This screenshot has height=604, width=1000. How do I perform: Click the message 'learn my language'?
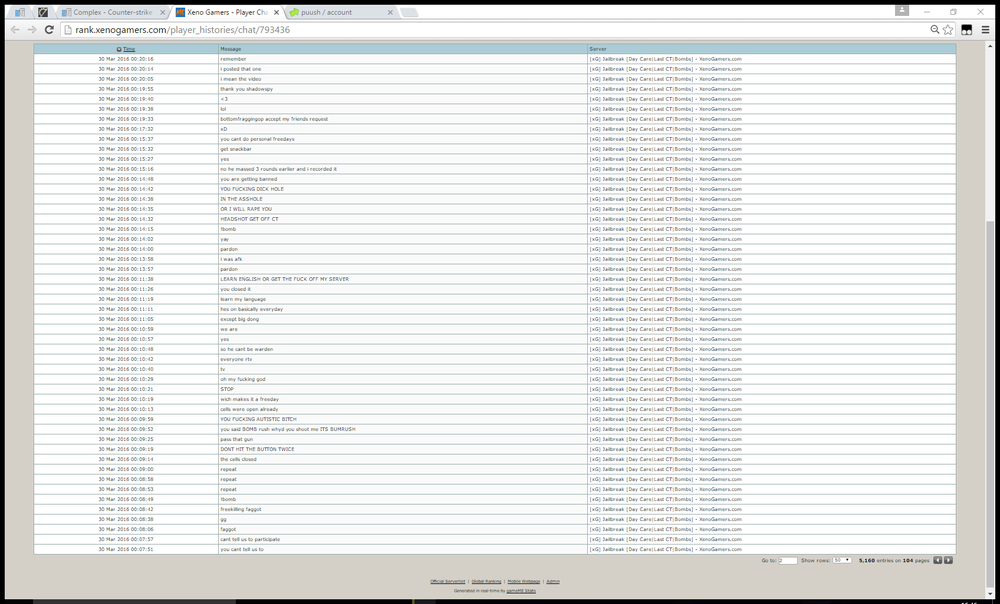point(243,299)
